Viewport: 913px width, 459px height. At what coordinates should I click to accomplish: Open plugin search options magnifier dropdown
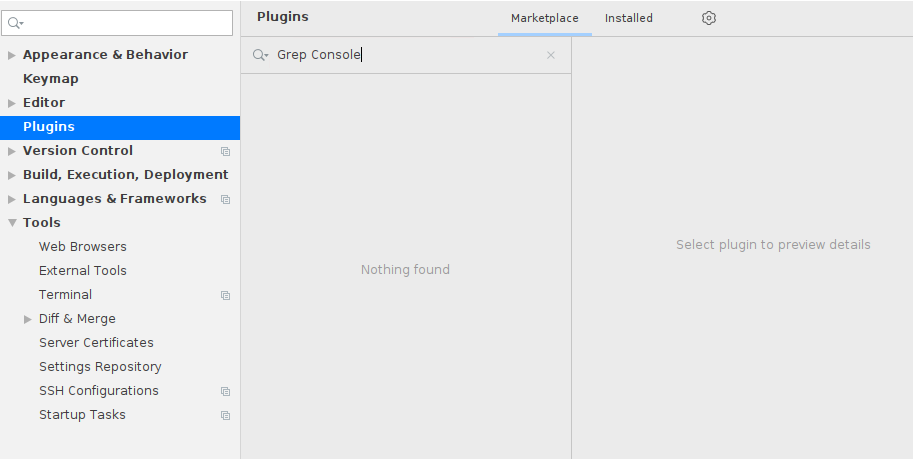click(260, 55)
